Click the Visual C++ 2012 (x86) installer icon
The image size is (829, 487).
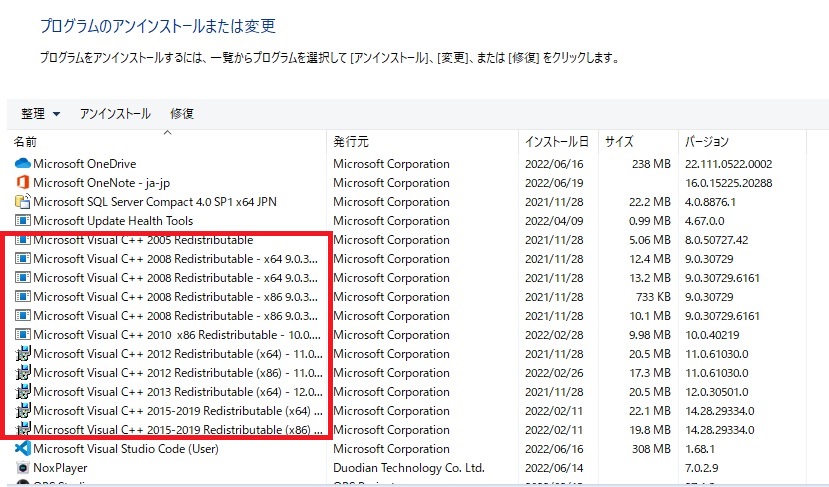point(23,373)
